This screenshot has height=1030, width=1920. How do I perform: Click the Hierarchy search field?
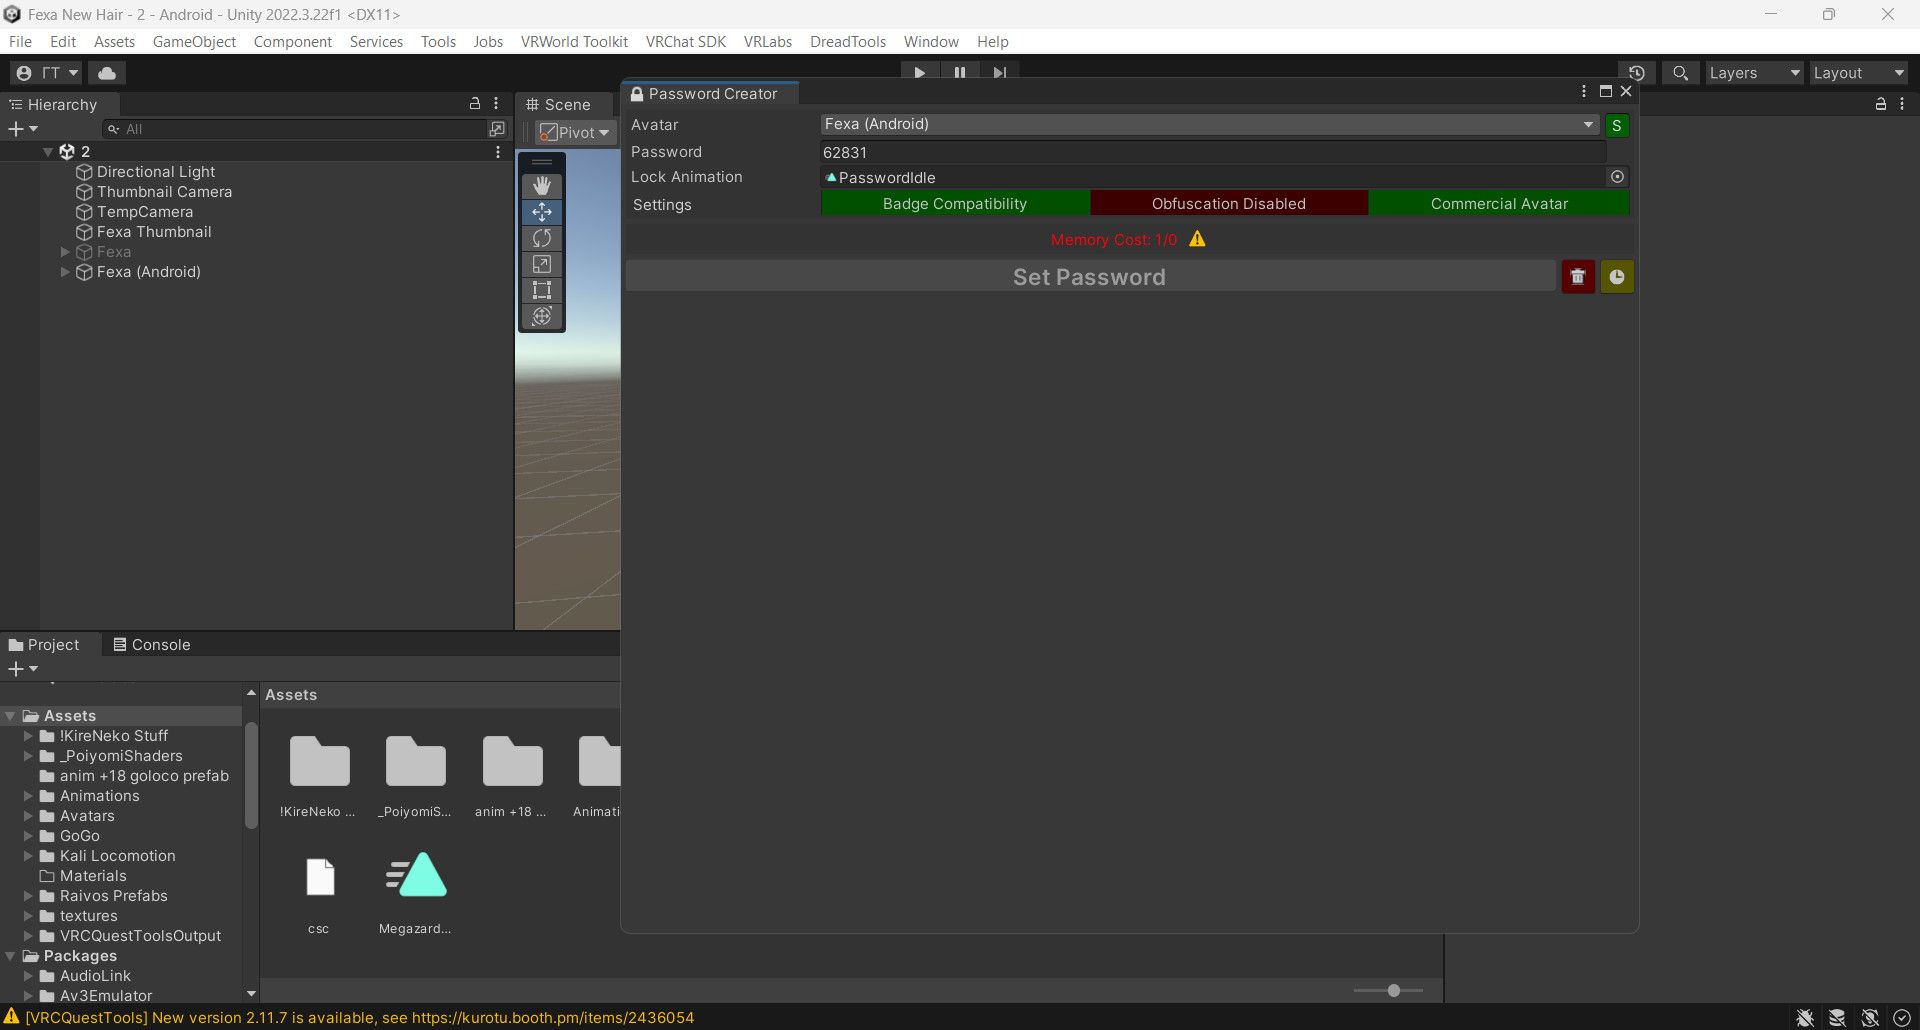click(x=295, y=129)
